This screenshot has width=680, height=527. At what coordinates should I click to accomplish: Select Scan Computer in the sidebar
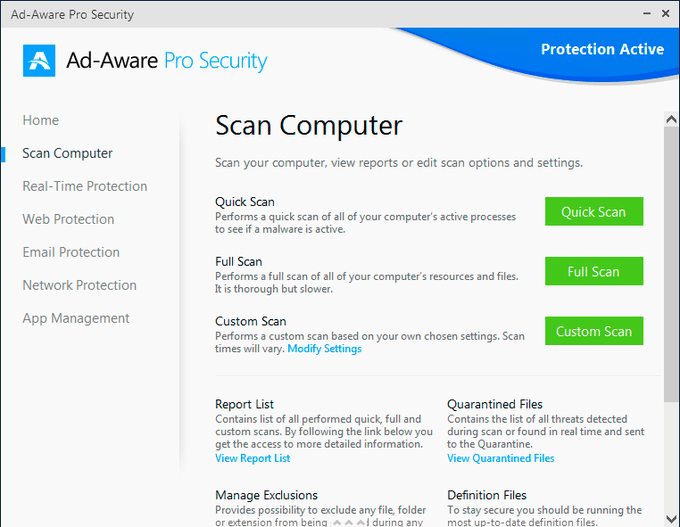pos(67,153)
